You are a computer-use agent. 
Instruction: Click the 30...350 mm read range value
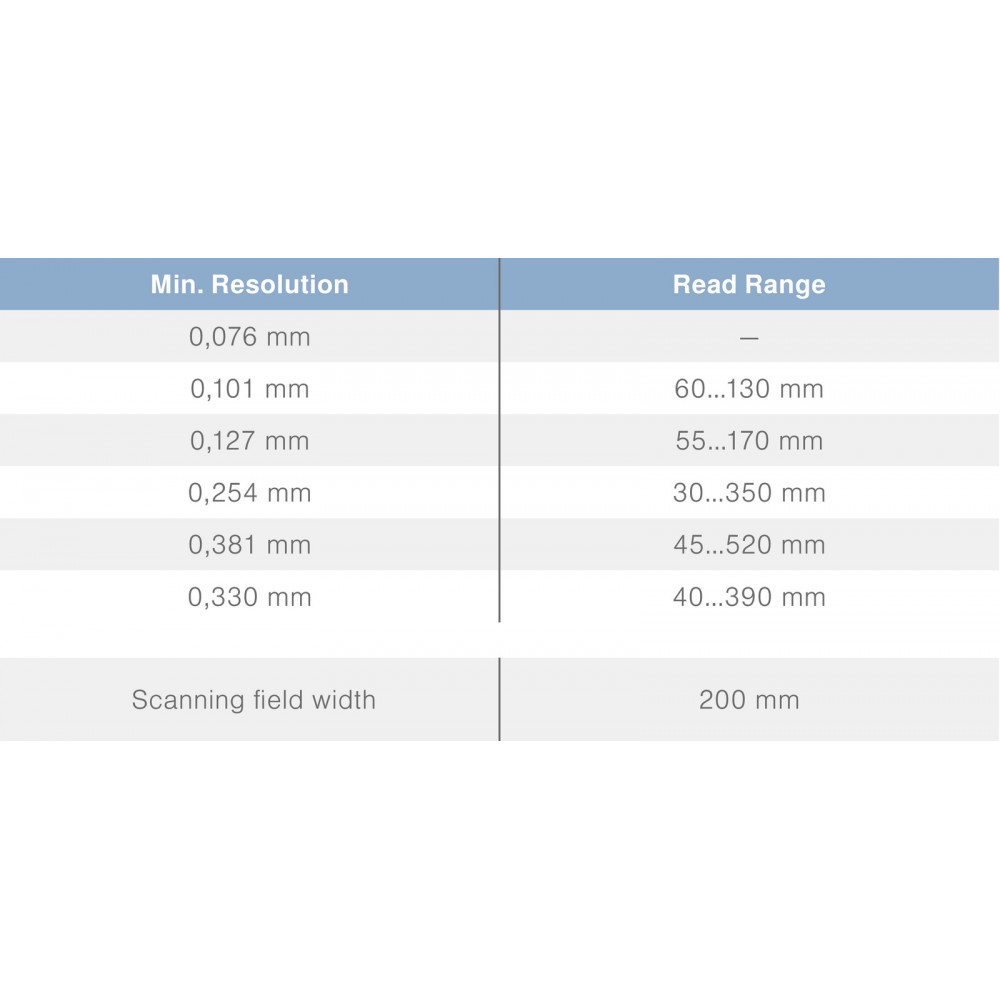pyautogui.click(x=749, y=493)
